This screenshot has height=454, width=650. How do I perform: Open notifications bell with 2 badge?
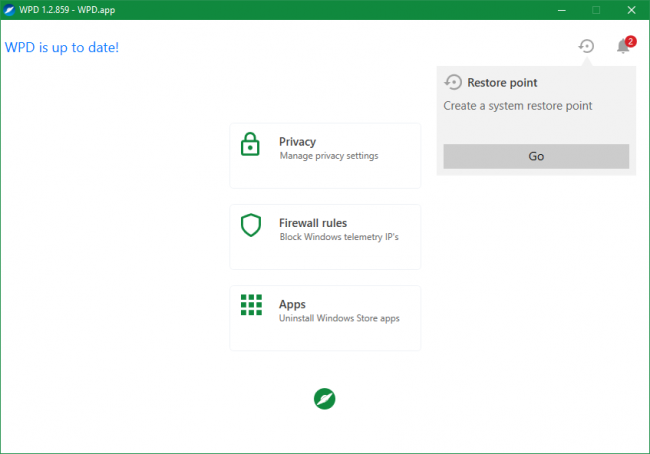tap(625, 45)
